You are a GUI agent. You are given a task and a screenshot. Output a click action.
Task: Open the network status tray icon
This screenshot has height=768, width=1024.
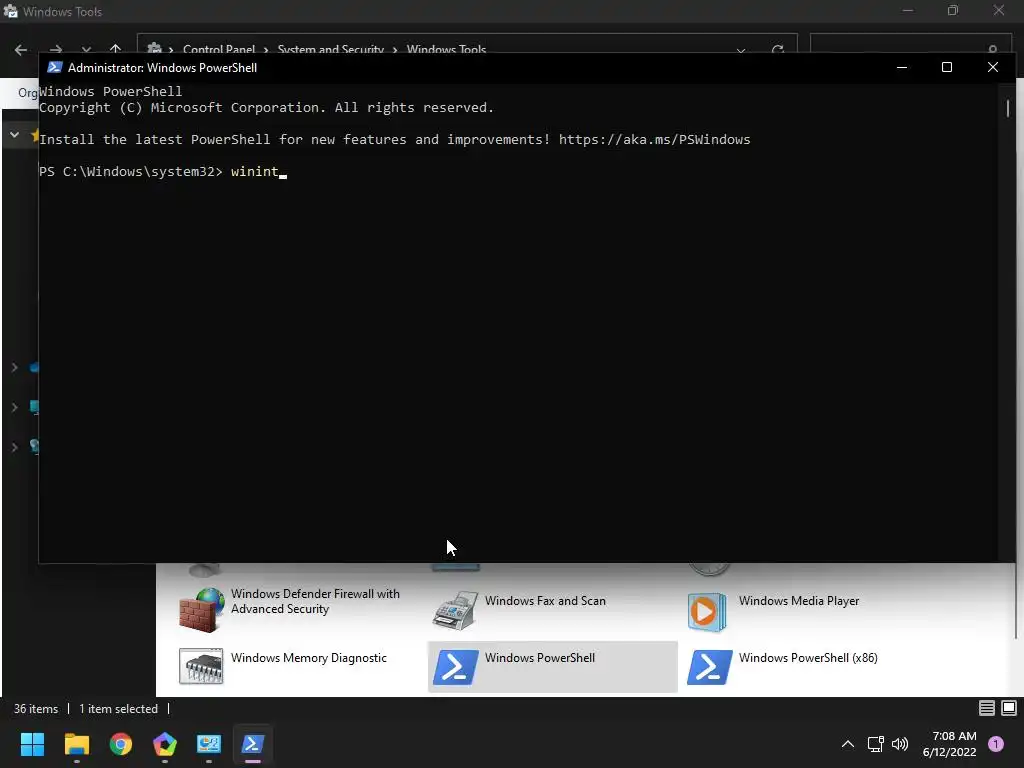point(875,744)
